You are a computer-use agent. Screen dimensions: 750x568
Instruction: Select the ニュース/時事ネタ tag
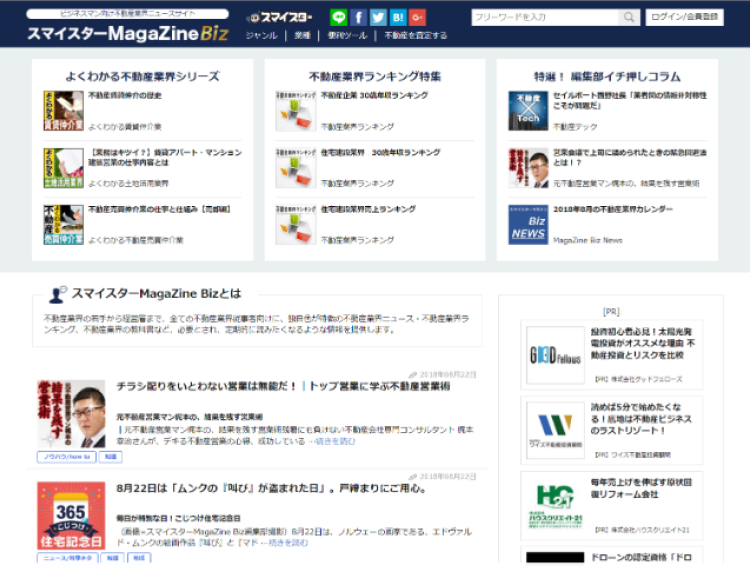point(67,558)
